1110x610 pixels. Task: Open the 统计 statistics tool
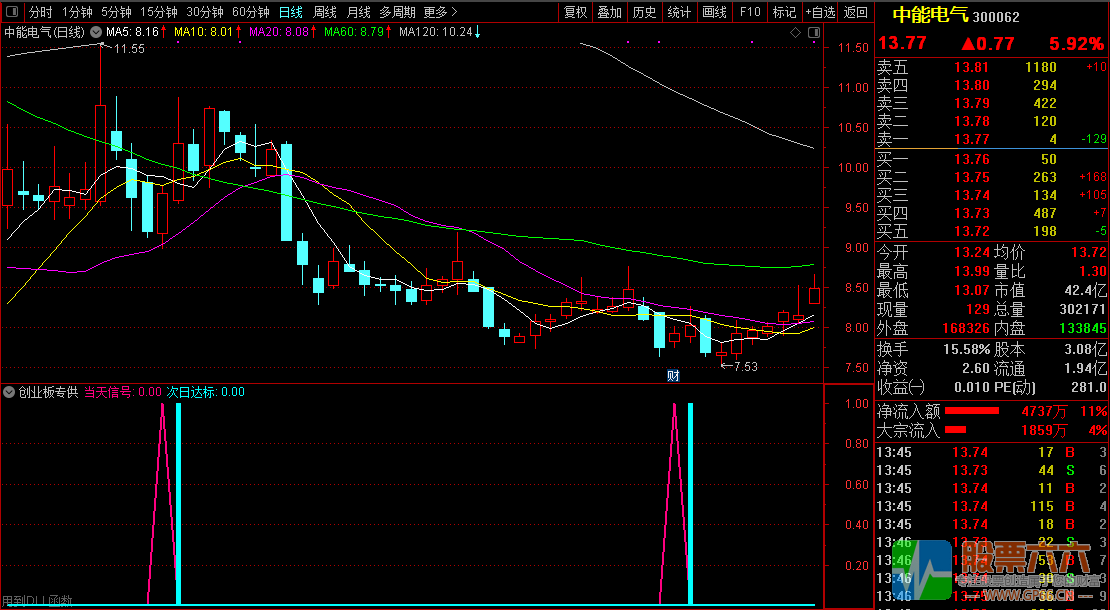click(679, 13)
